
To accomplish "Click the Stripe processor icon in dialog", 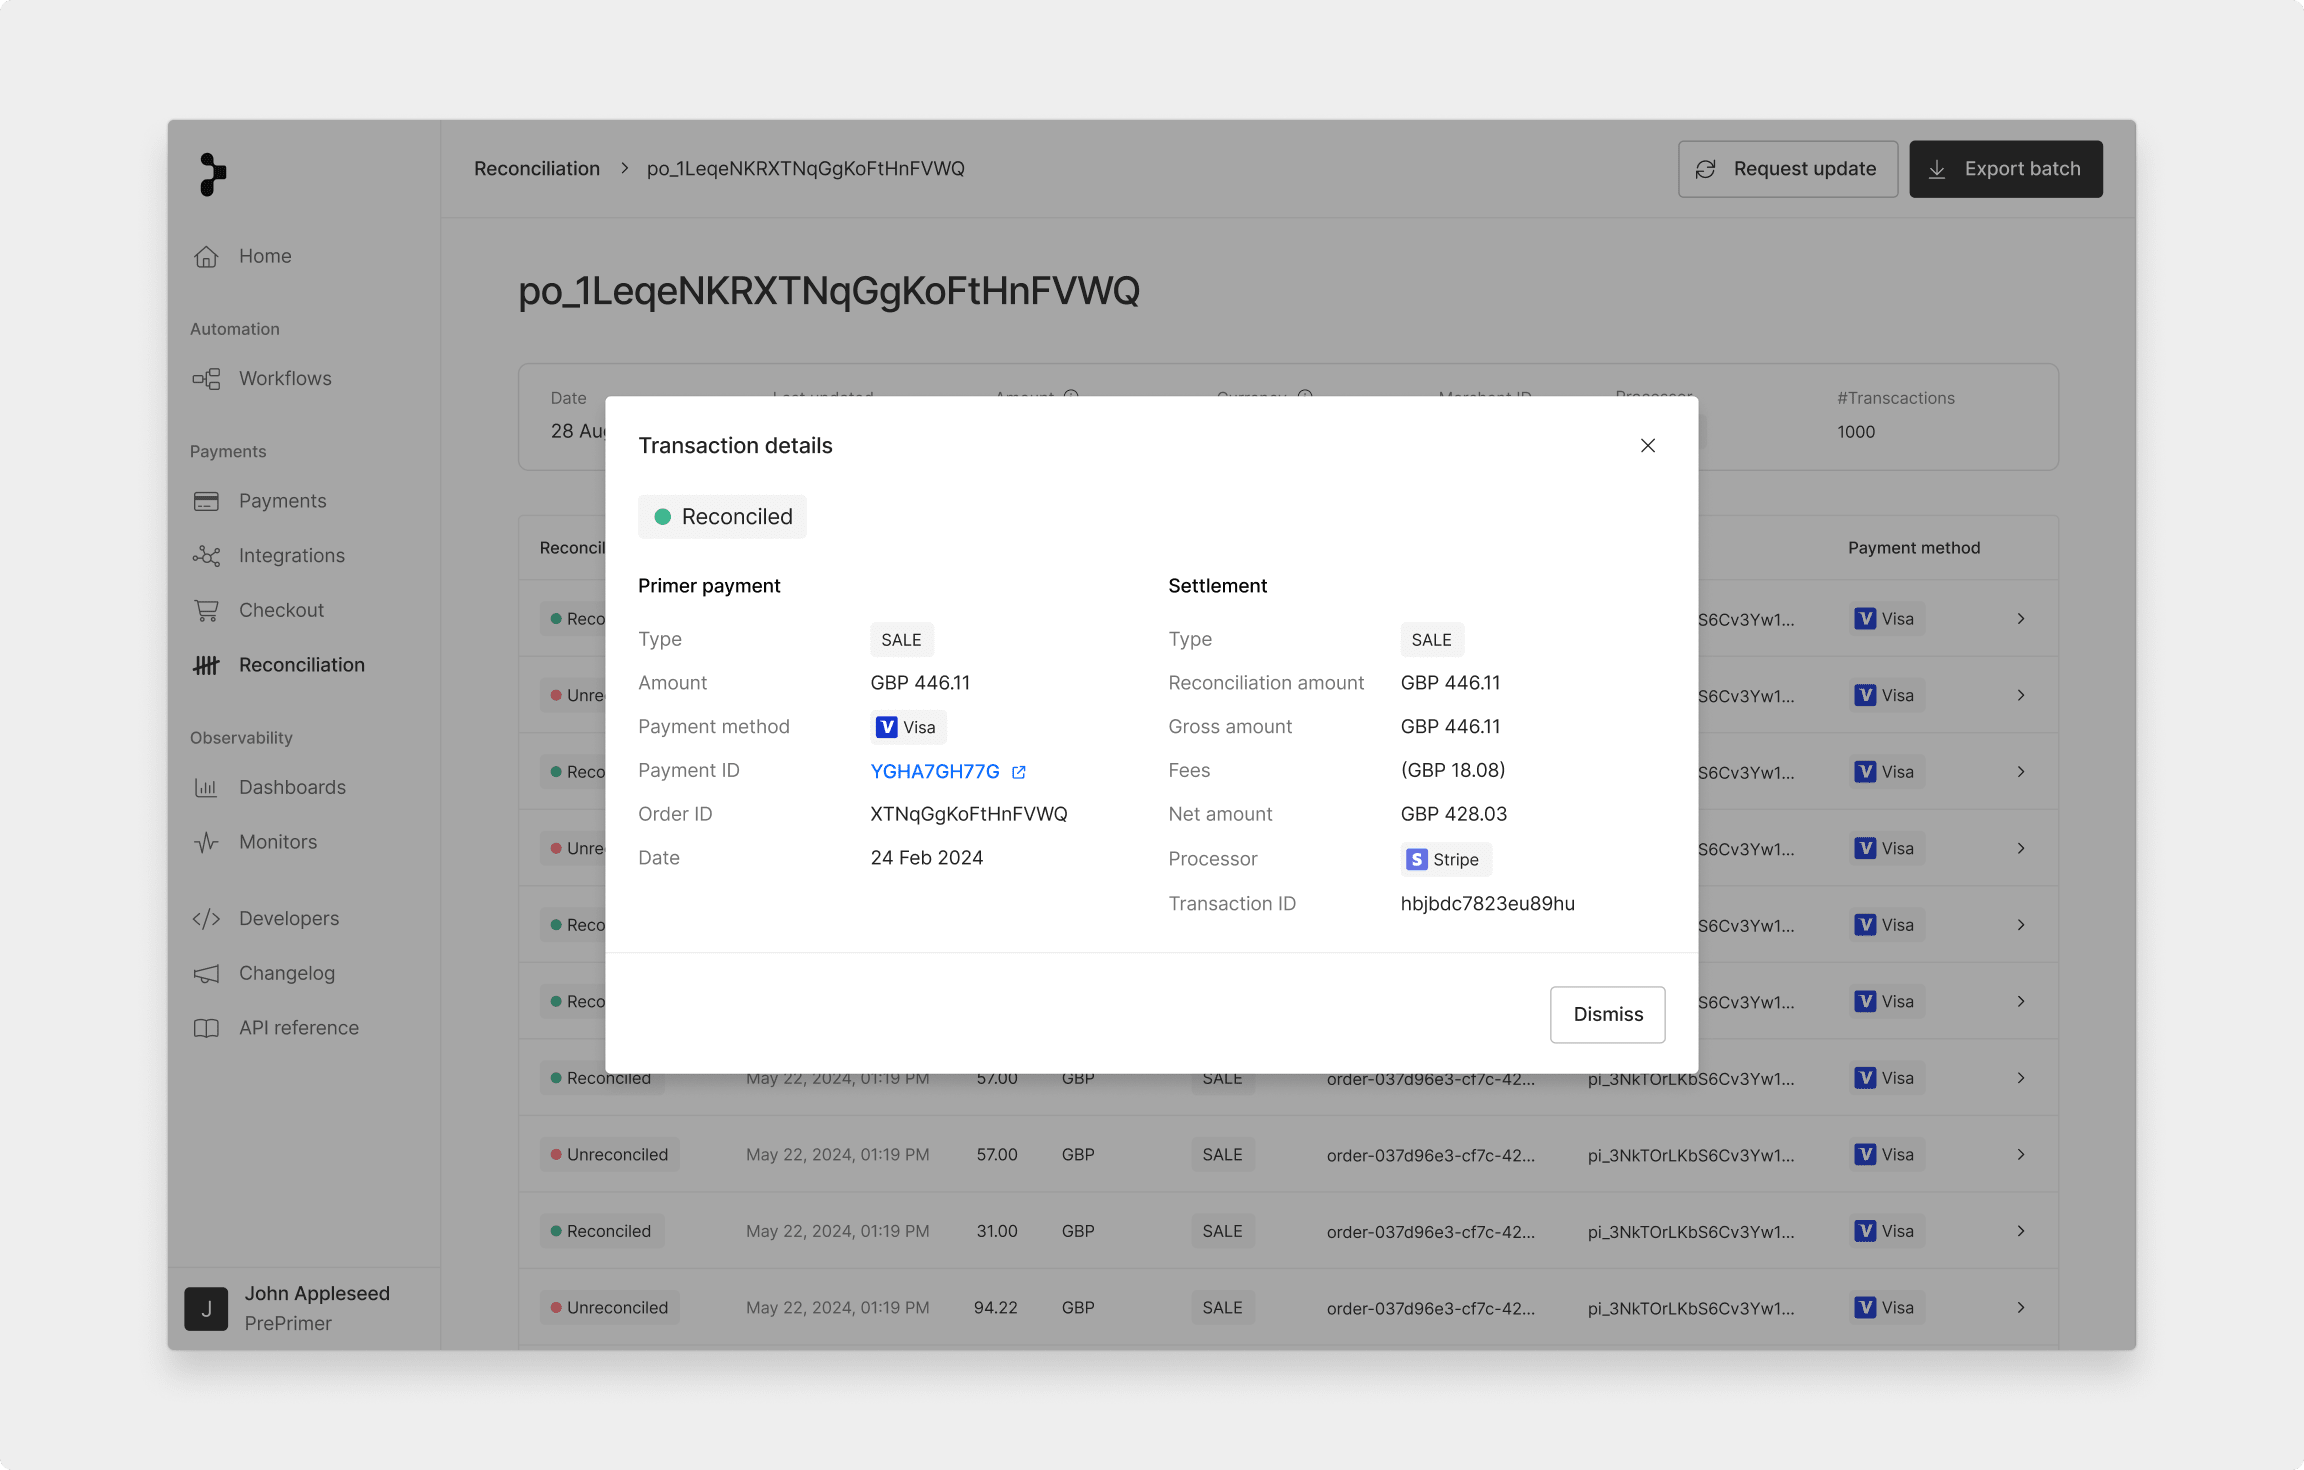I will pos(1416,859).
